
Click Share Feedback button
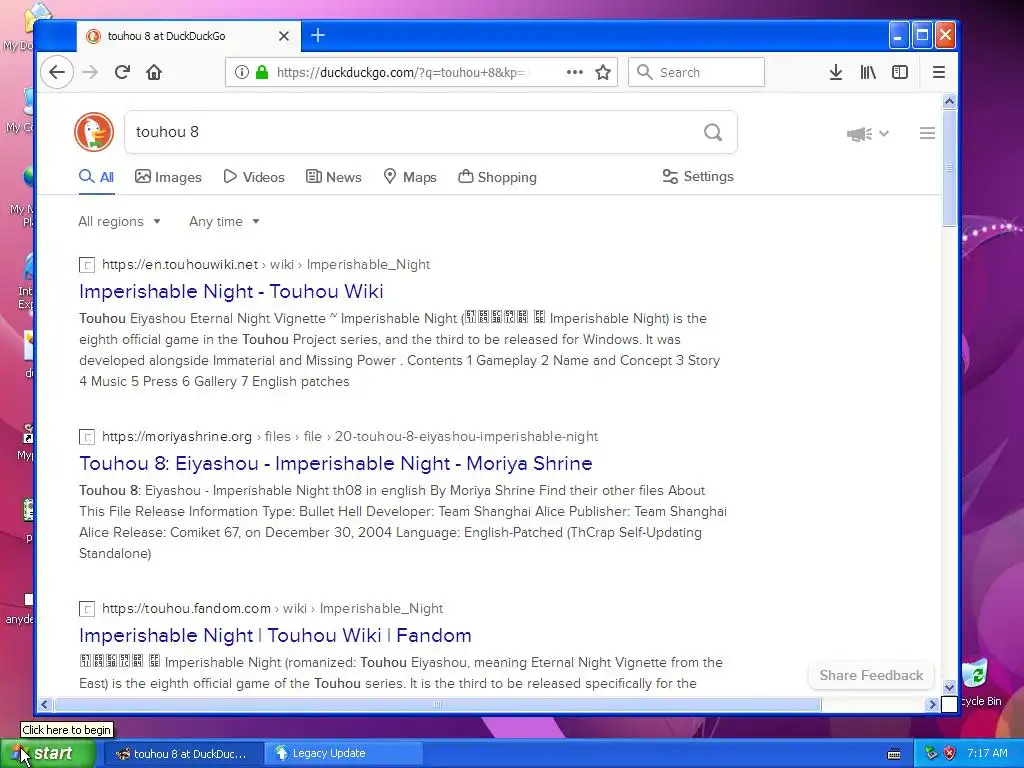click(871, 675)
